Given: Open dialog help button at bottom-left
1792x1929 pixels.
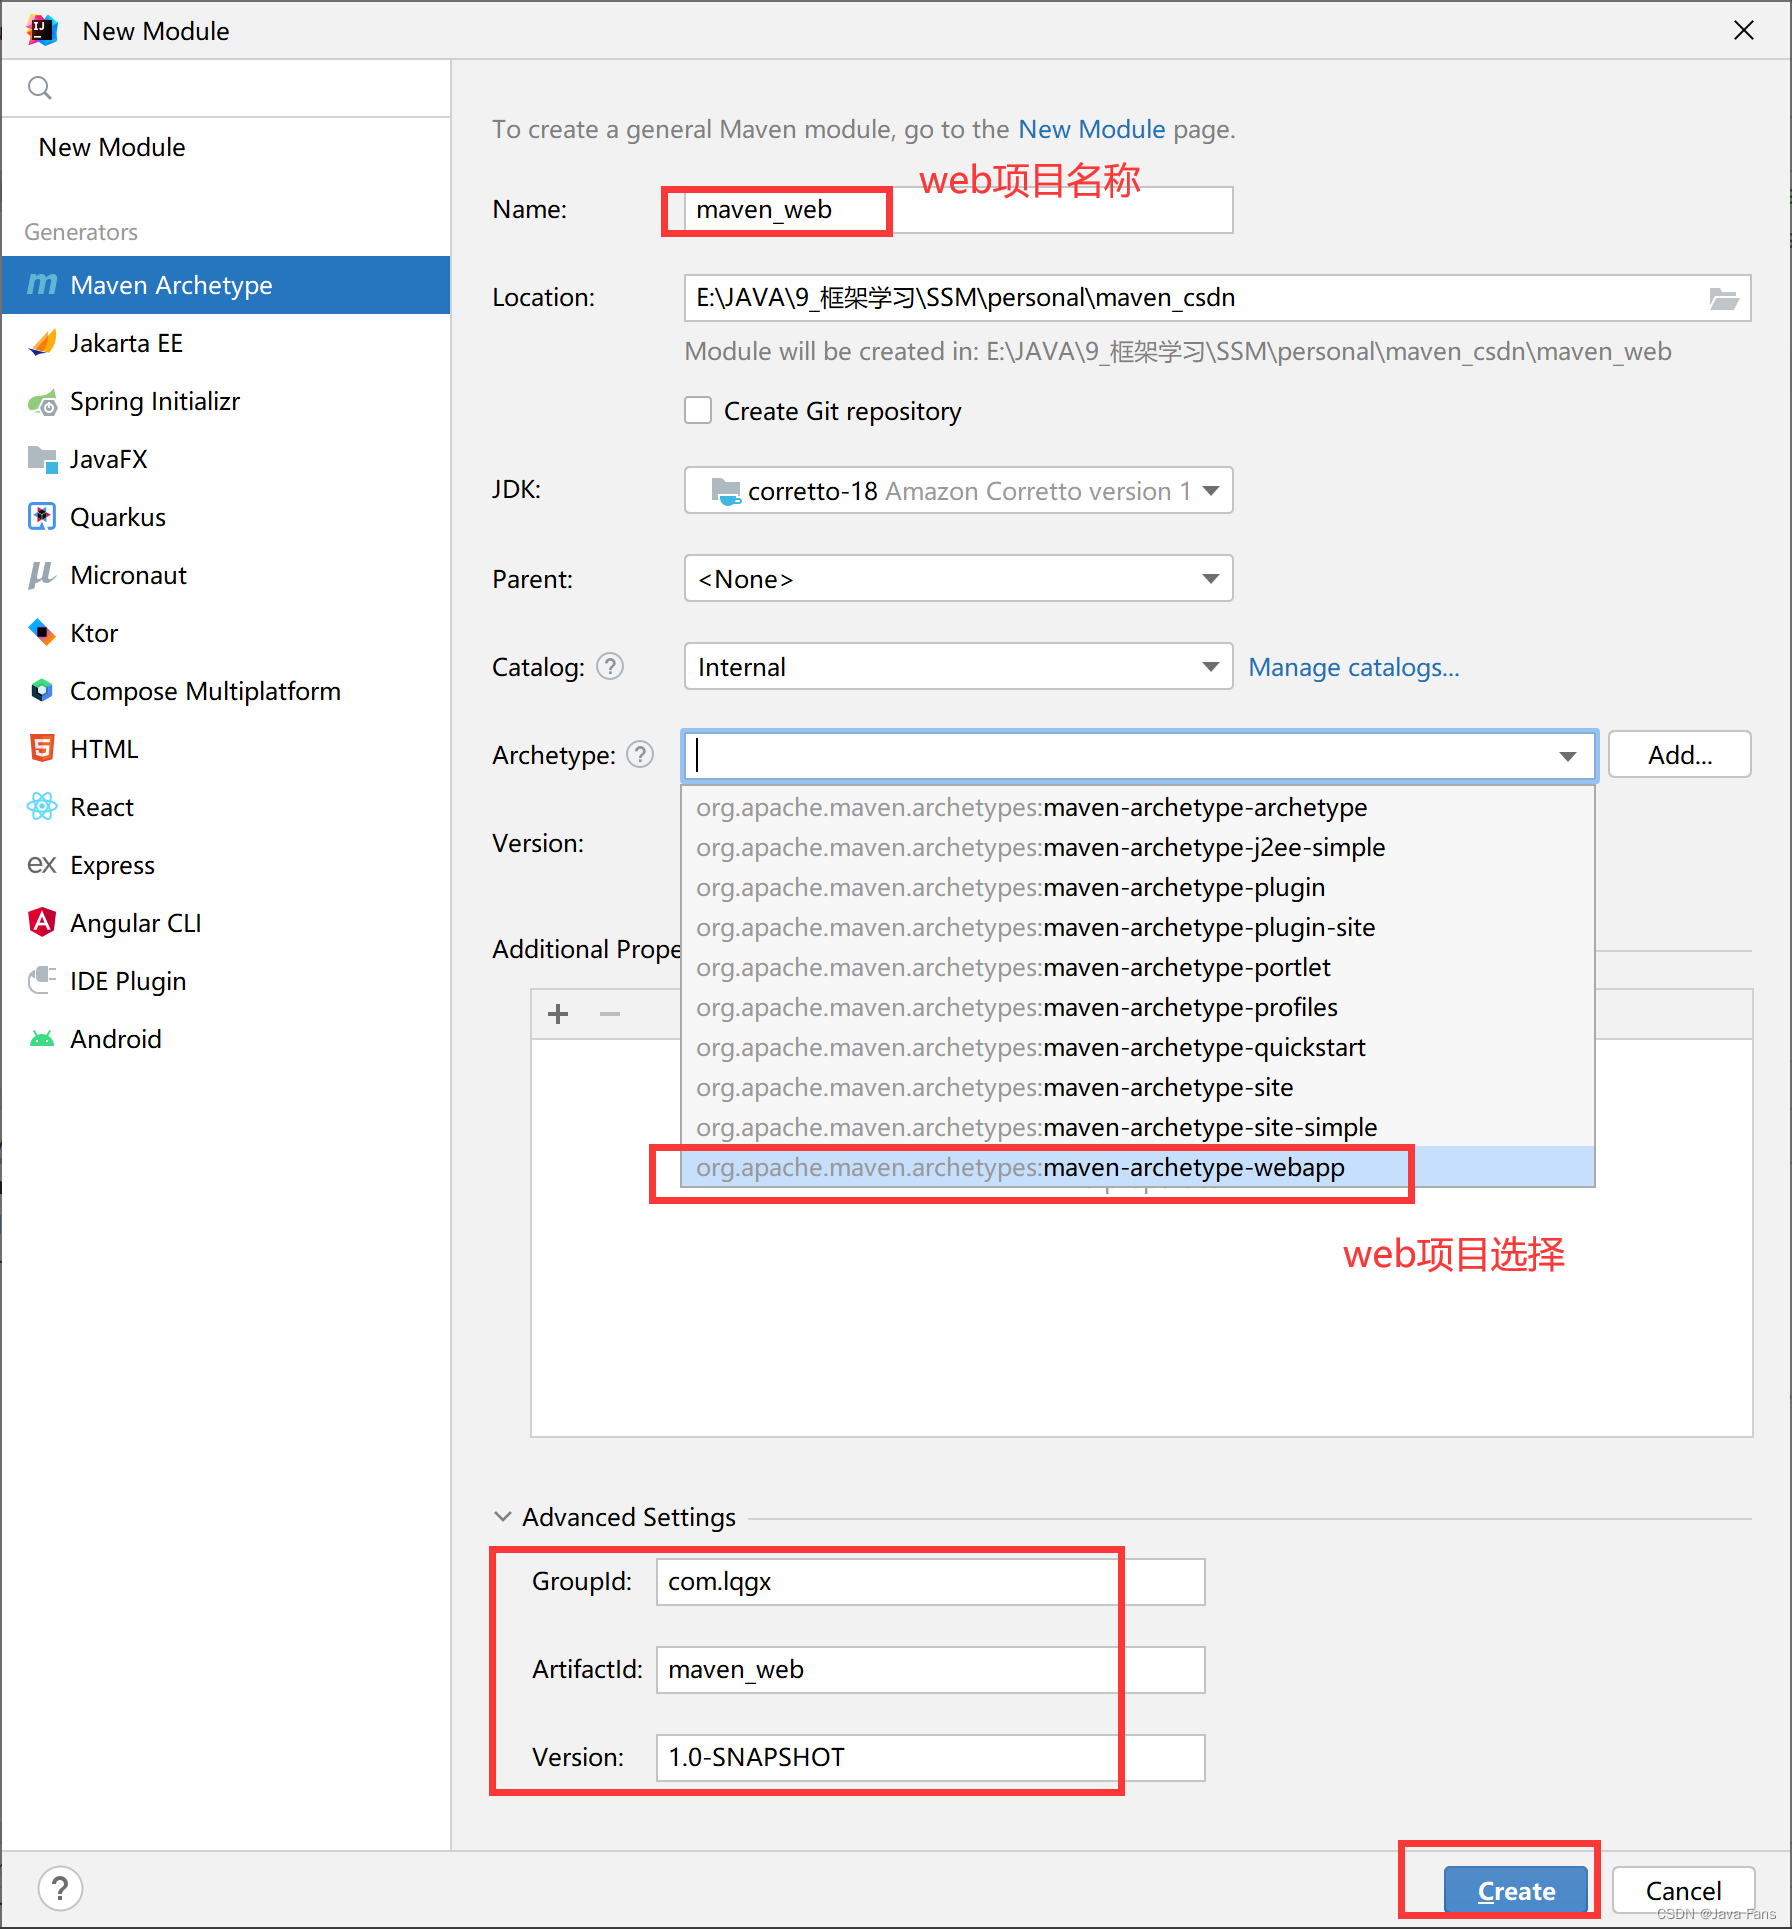Looking at the screenshot, I should pyautogui.click(x=60, y=1889).
